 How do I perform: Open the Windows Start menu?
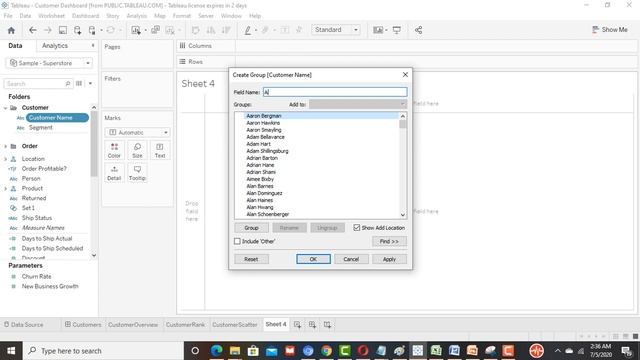pos(11,351)
